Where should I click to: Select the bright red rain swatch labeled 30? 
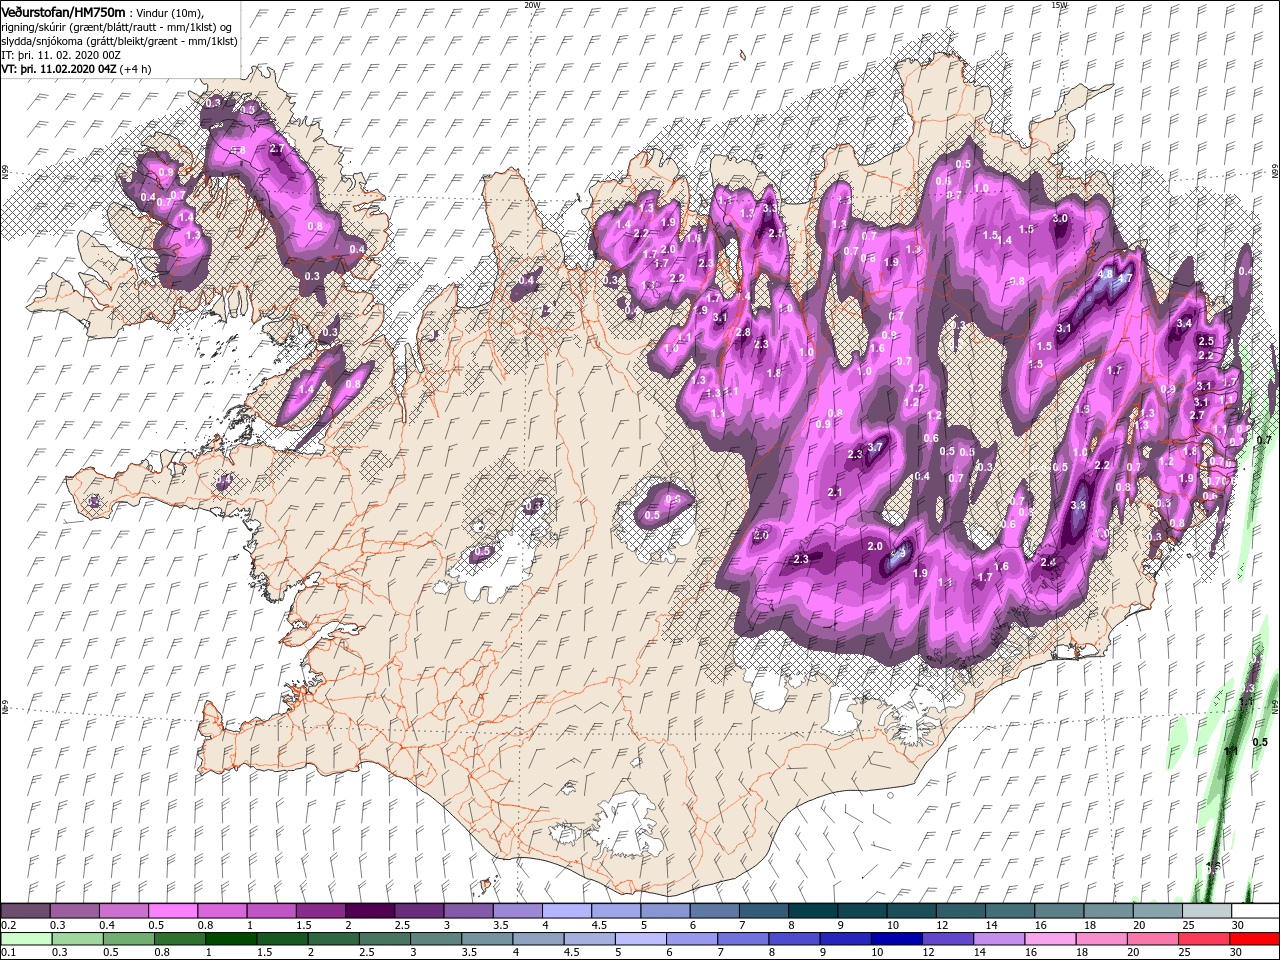[x=1253, y=939]
